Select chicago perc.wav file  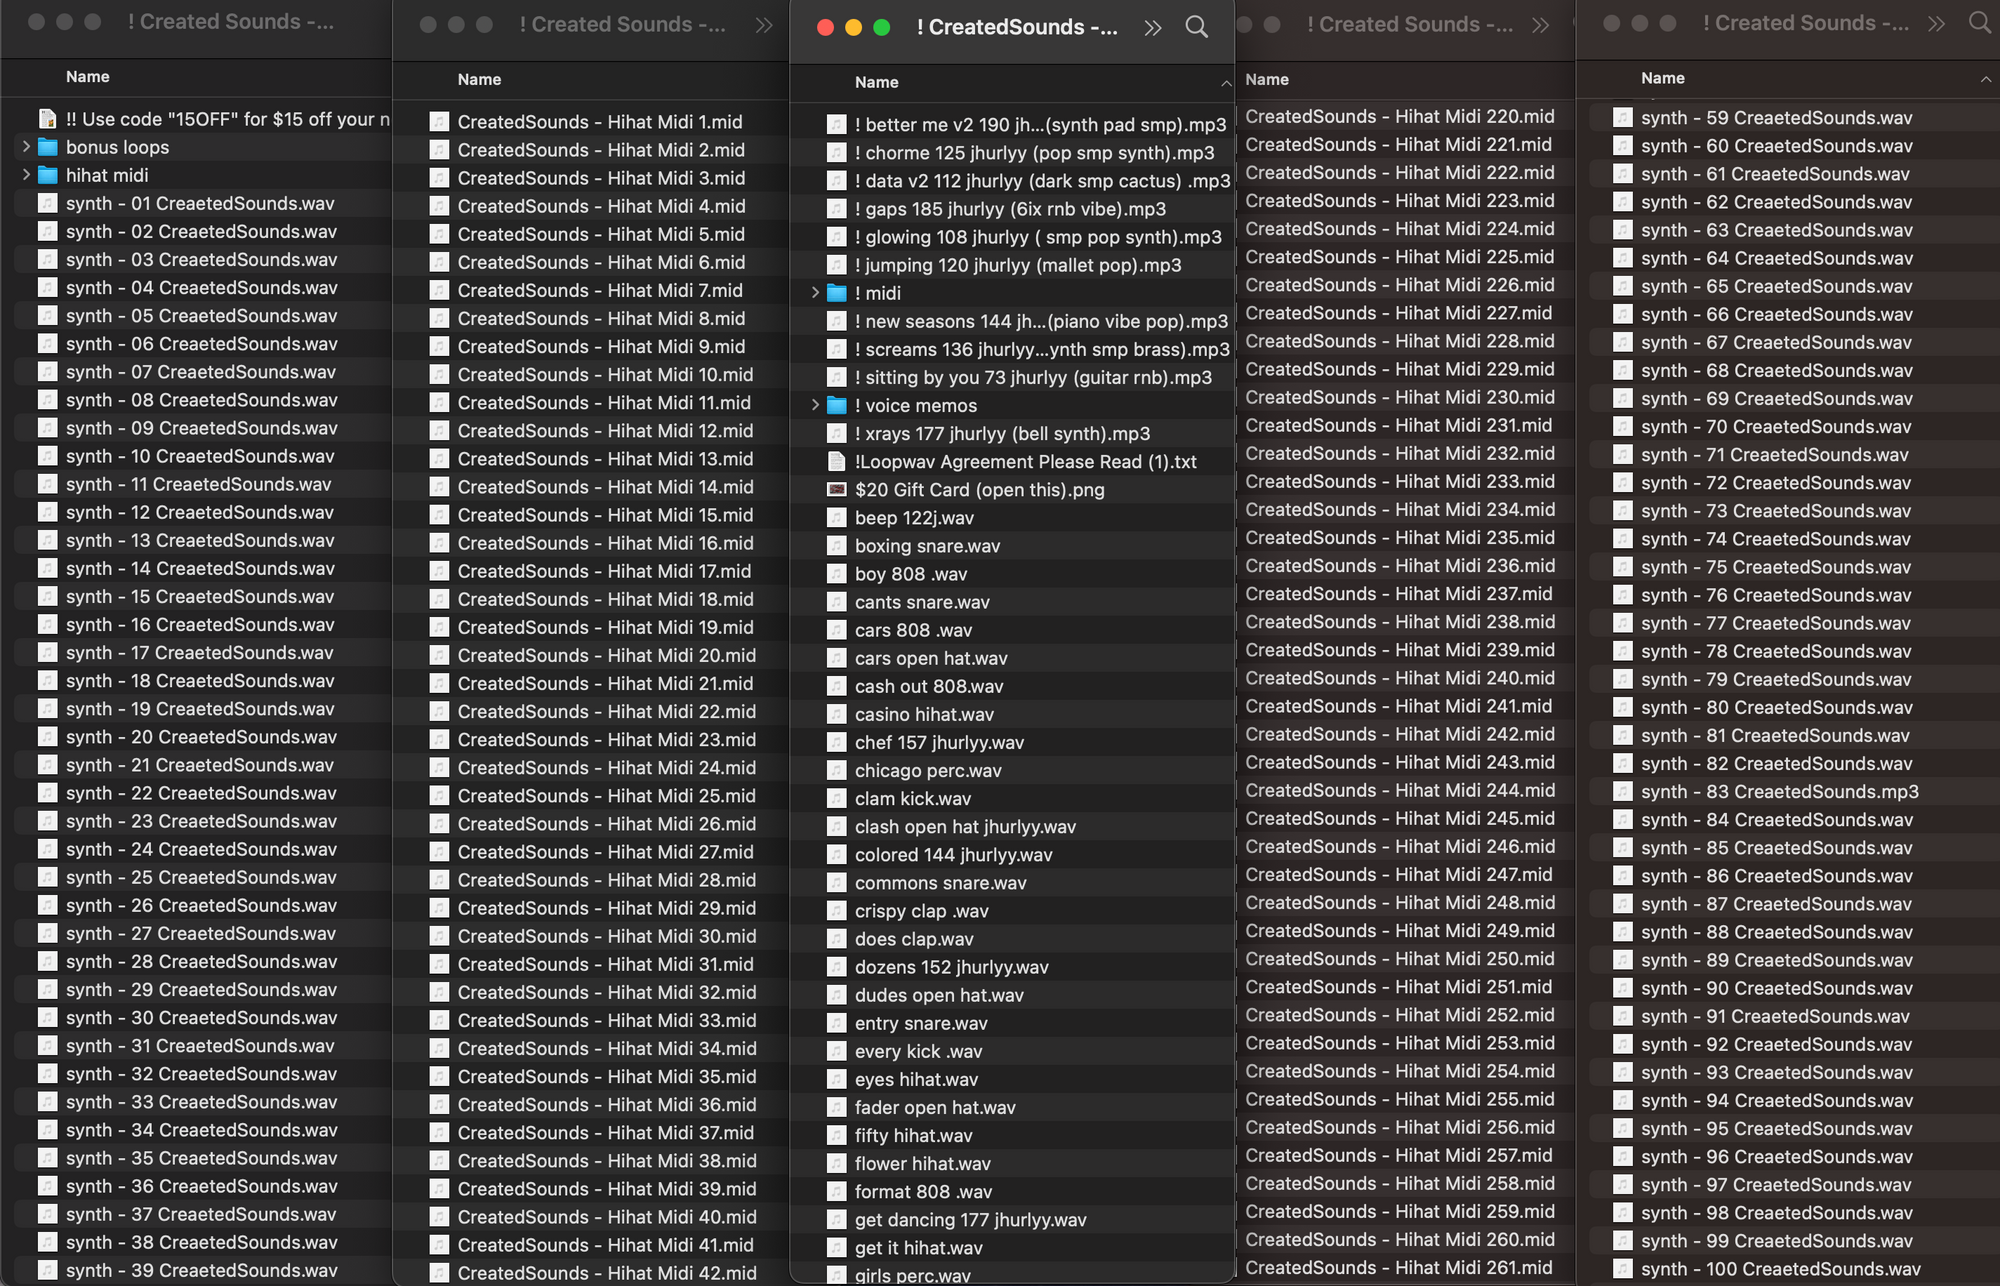coord(927,771)
